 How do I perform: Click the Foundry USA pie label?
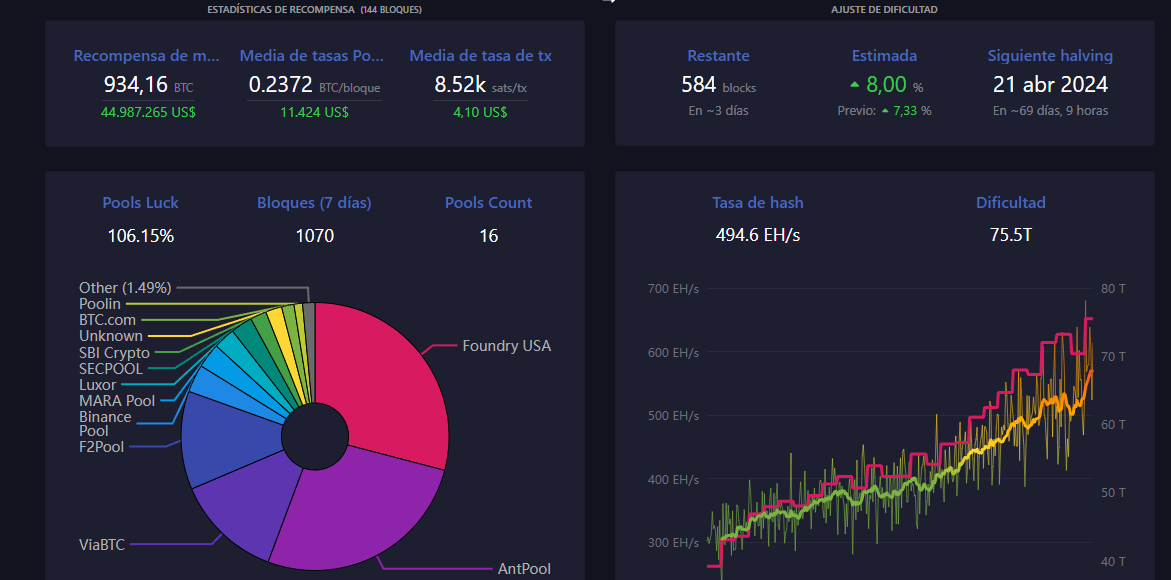click(506, 346)
